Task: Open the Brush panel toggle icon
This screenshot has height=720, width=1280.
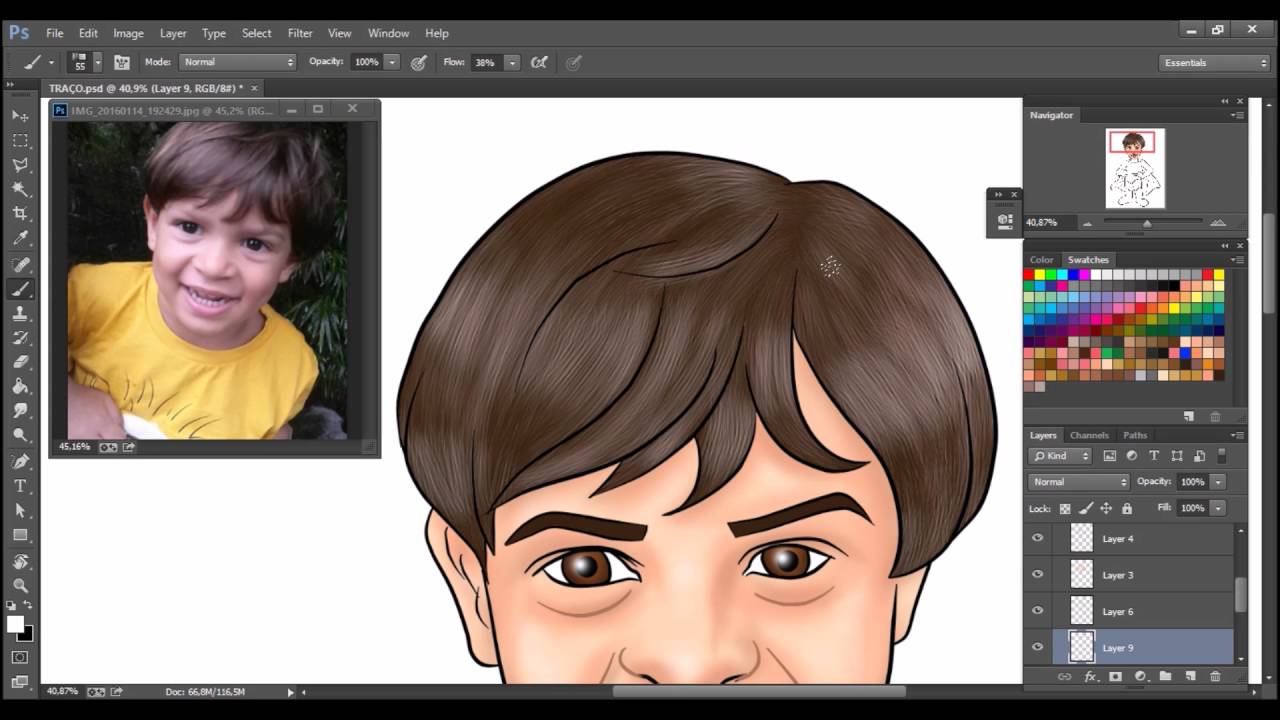Action: tap(122, 62)
